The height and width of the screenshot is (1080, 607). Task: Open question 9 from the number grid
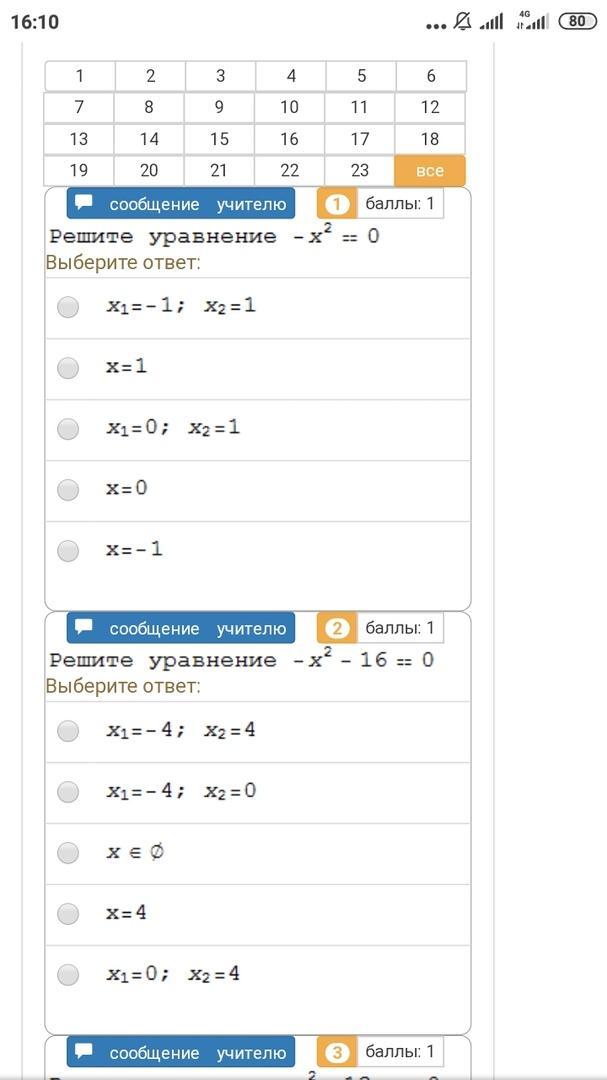click(219, 107)
